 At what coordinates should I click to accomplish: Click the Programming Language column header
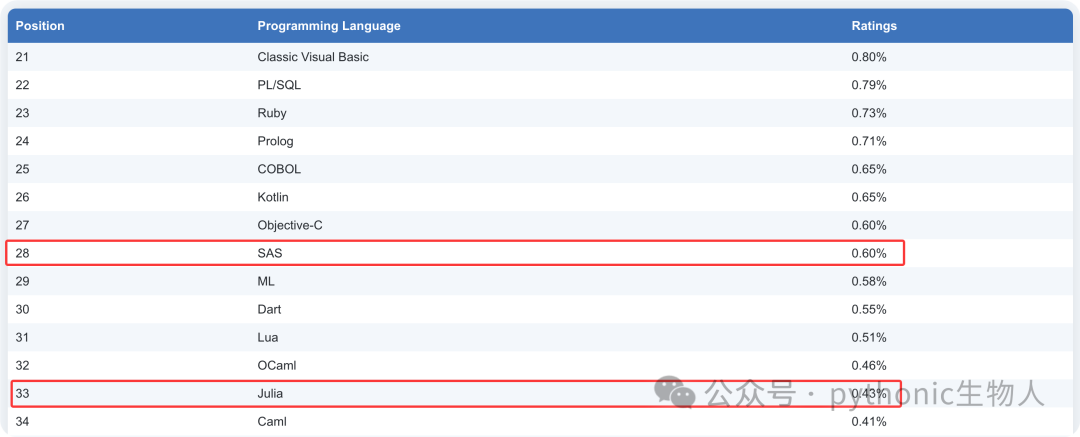pyautogui.click(x=329, y=26)
